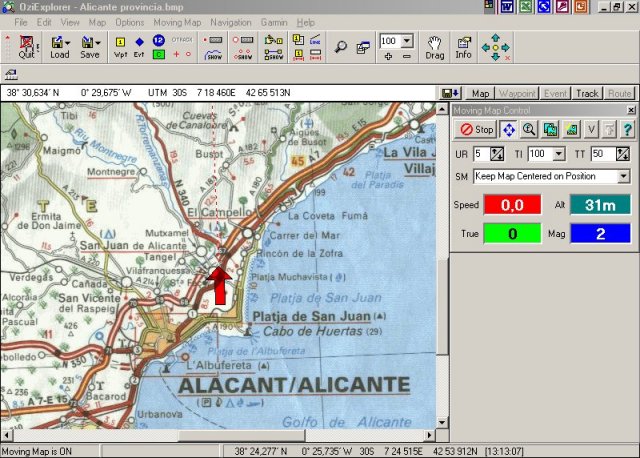Screen dimensions: 640x458
Task: Toggle the blue center-on-position arrows button
Action: 509,129
